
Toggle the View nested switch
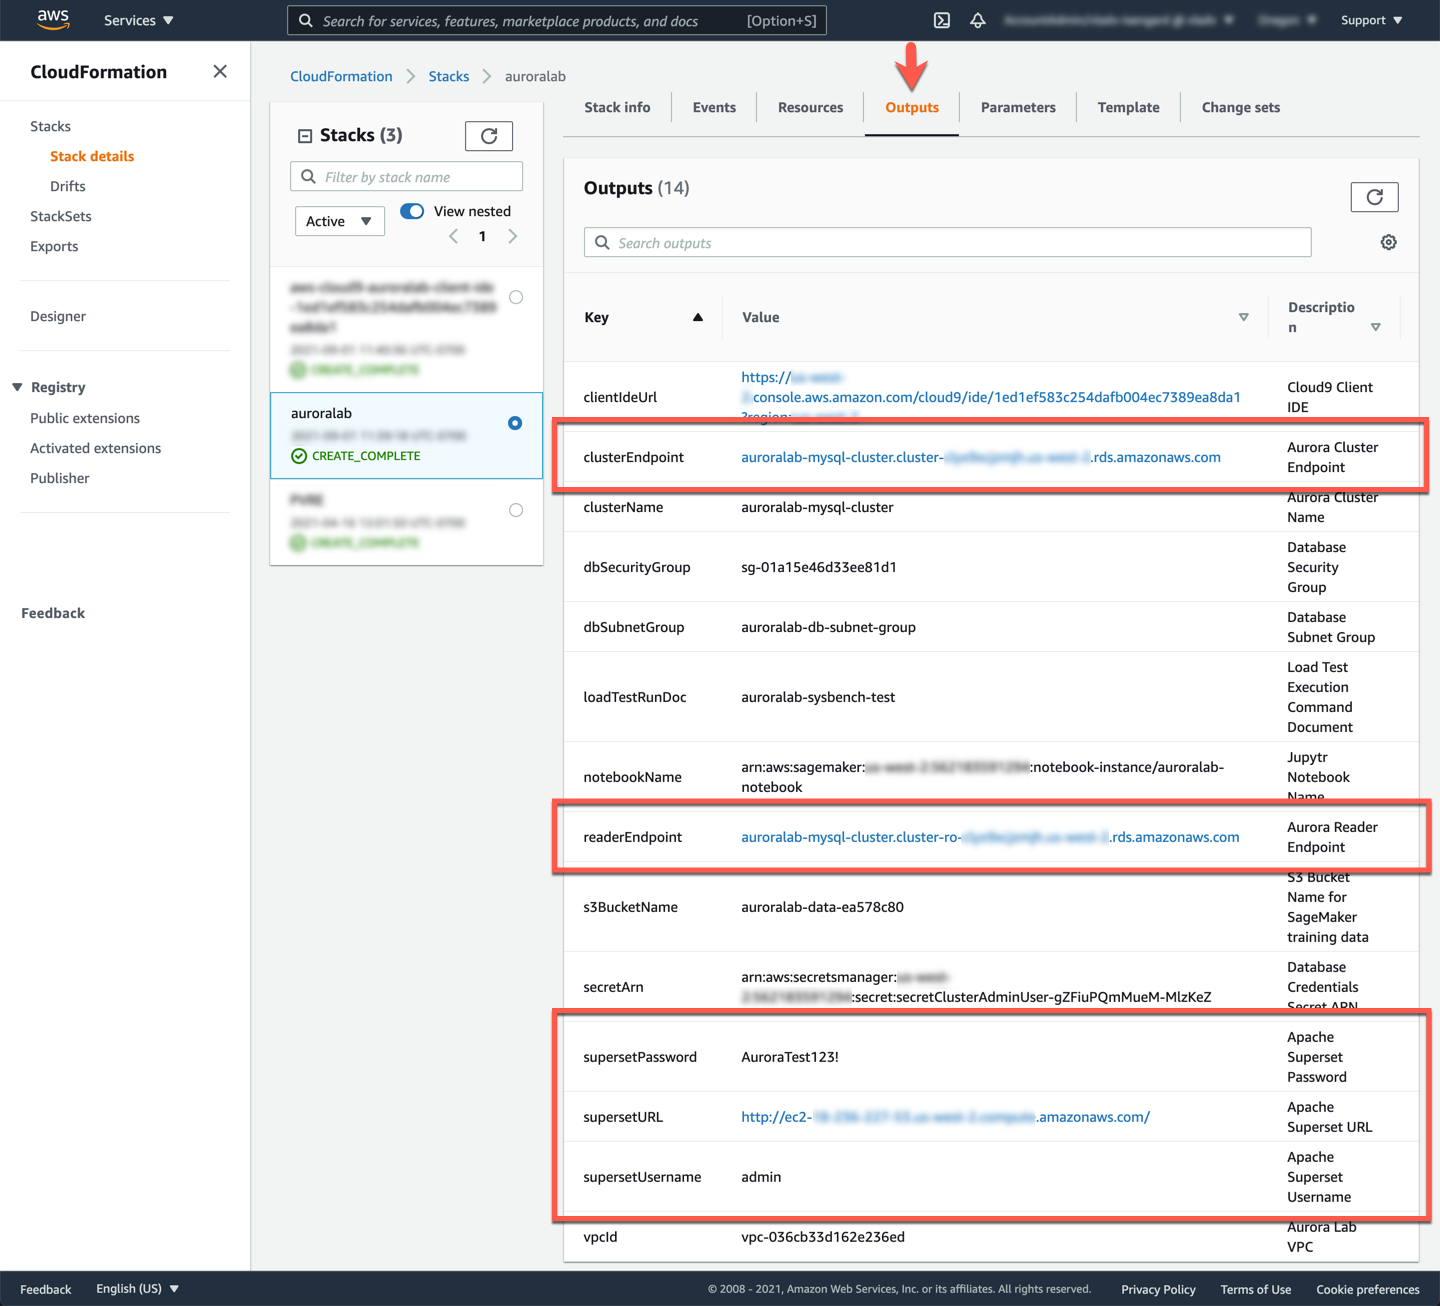pyautogui.click(x=412, y=211)
